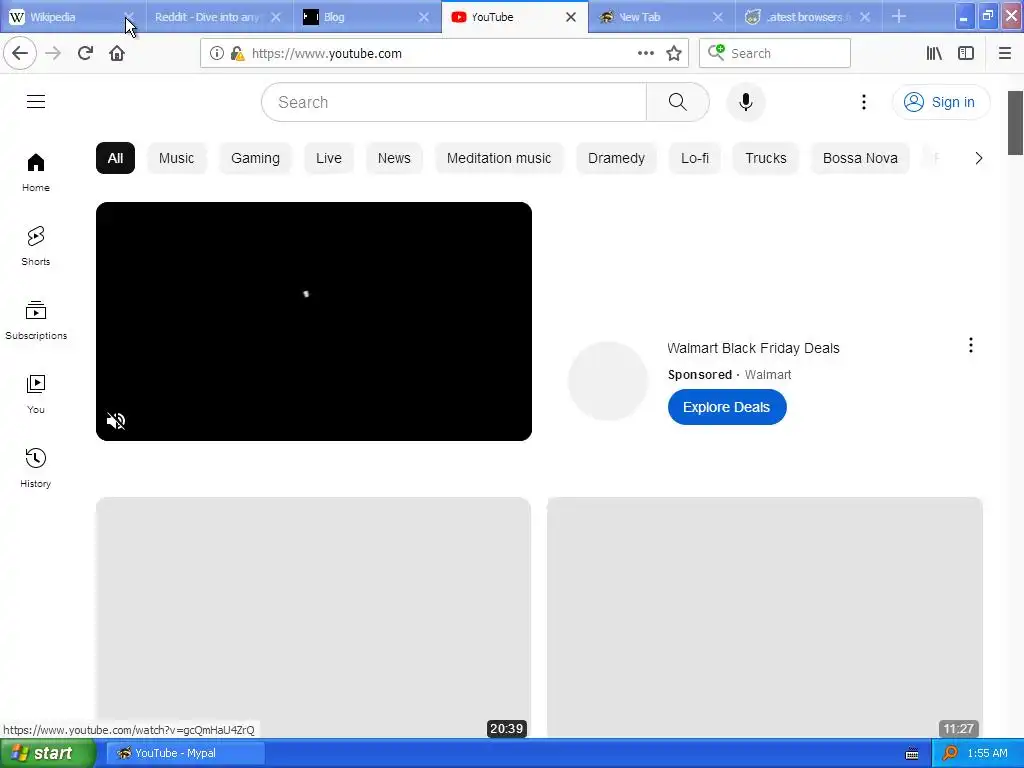Select the Bossa Nova chip

860,158
